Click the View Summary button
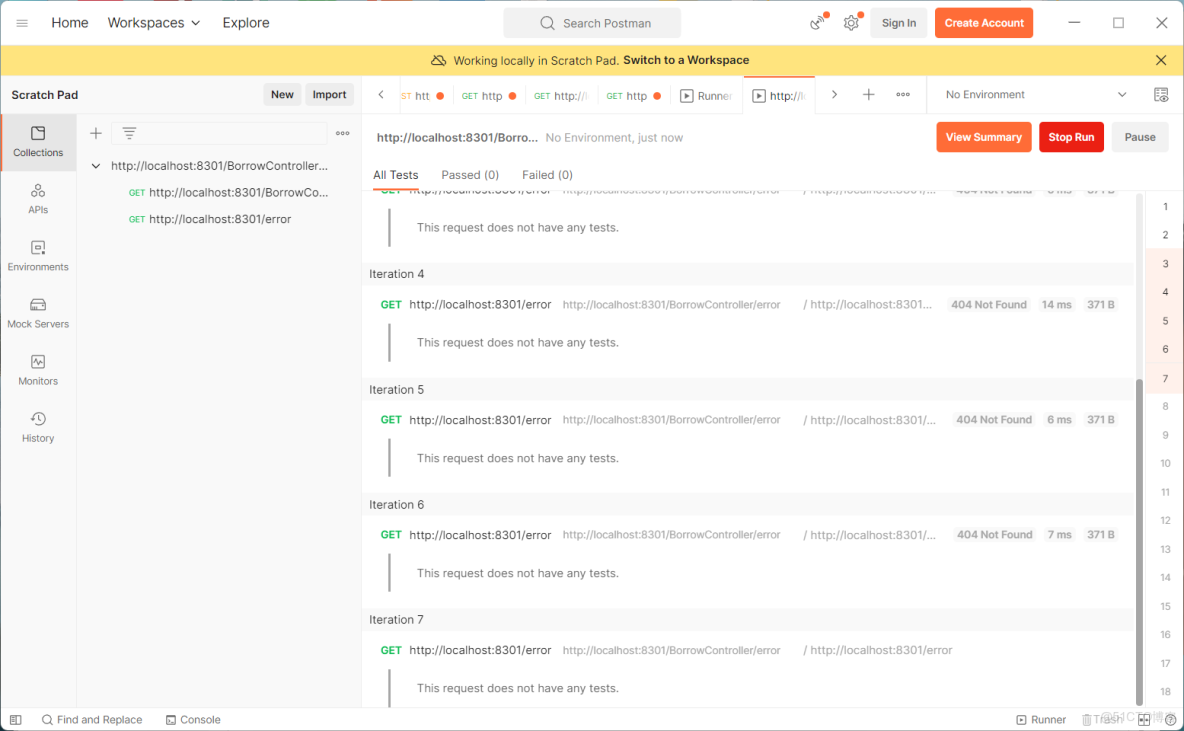Viewport: 1184px width, 731px height. click(983, 137)
